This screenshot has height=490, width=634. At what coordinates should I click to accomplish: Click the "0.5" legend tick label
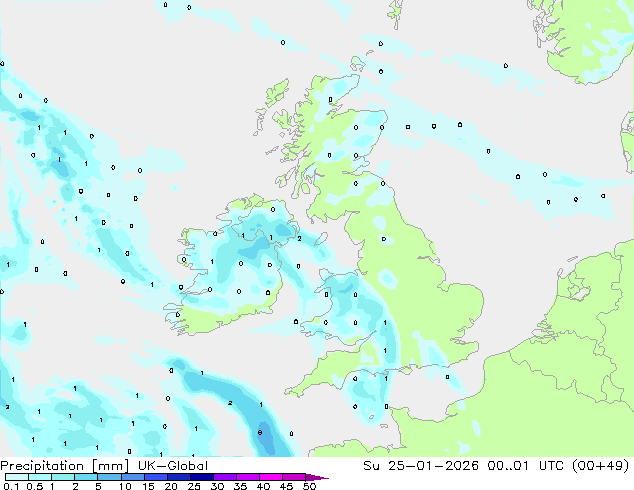[x=34, y=486]
